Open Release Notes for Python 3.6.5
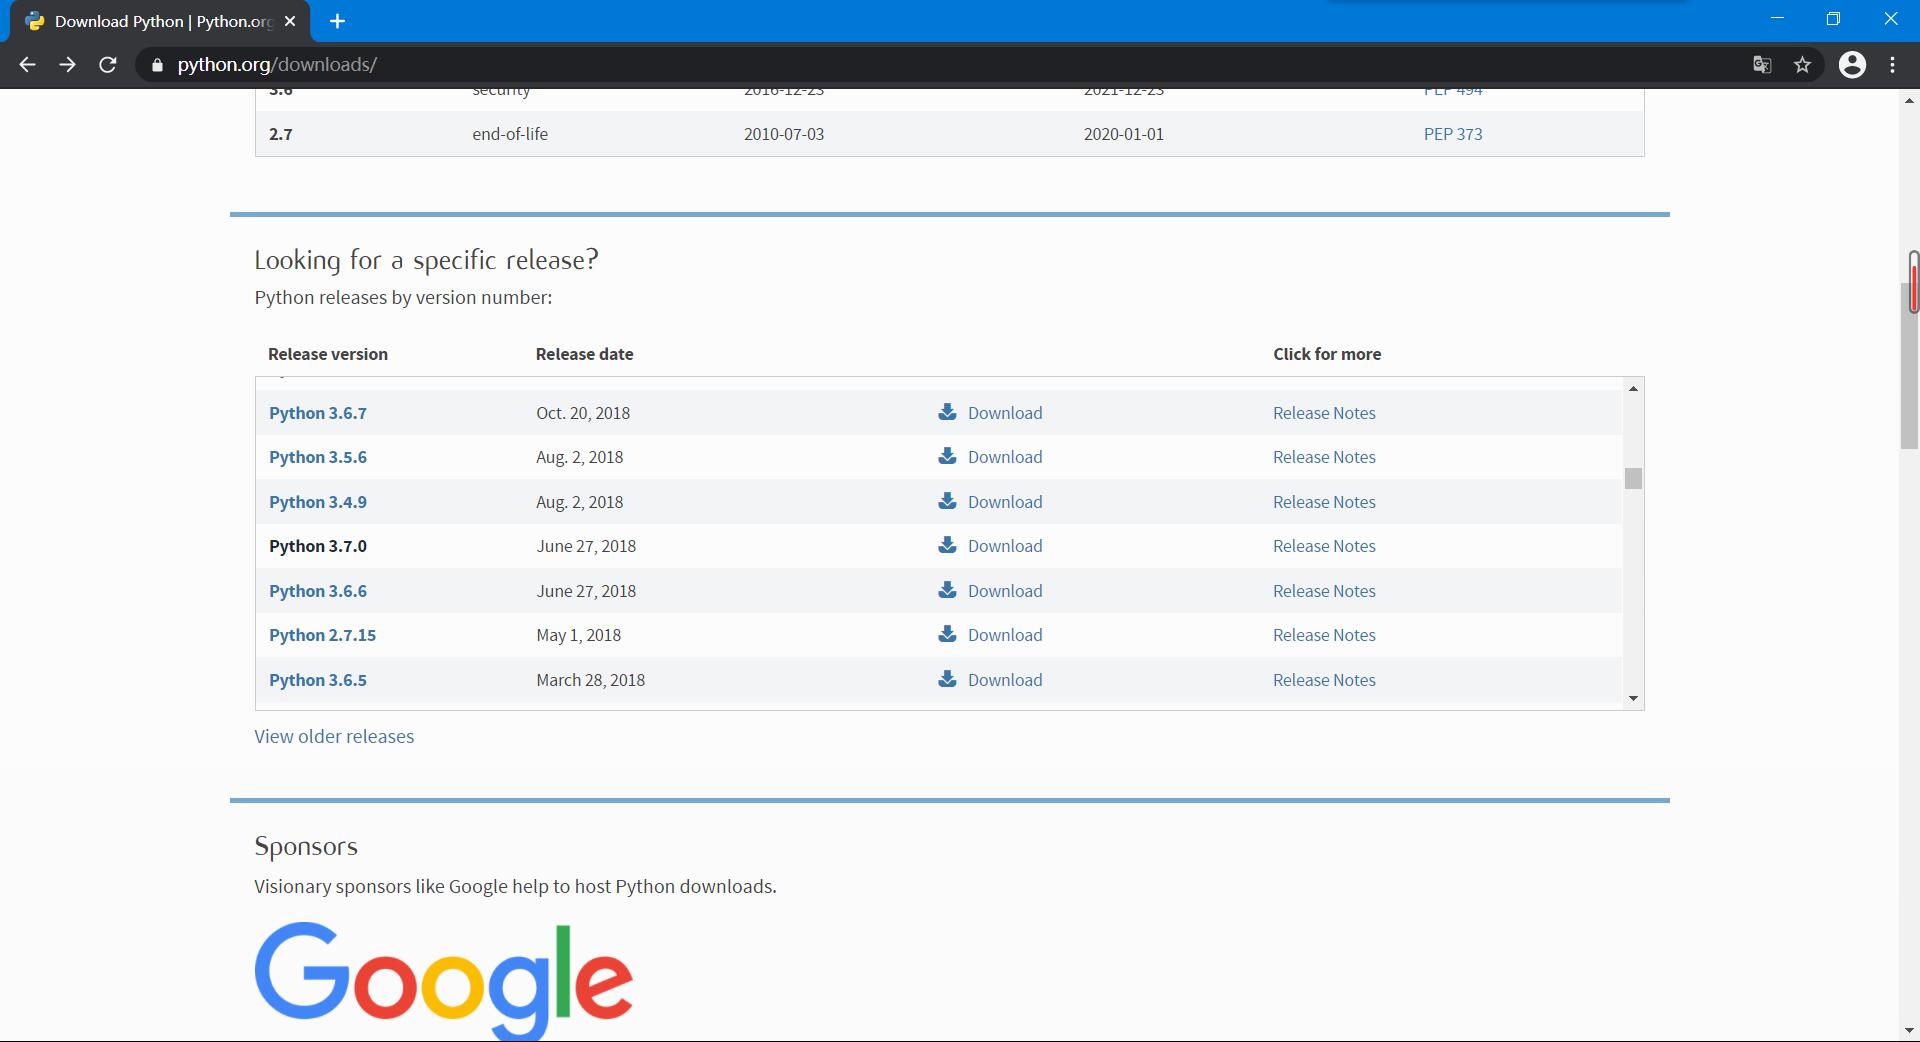 click(1324, 680)
